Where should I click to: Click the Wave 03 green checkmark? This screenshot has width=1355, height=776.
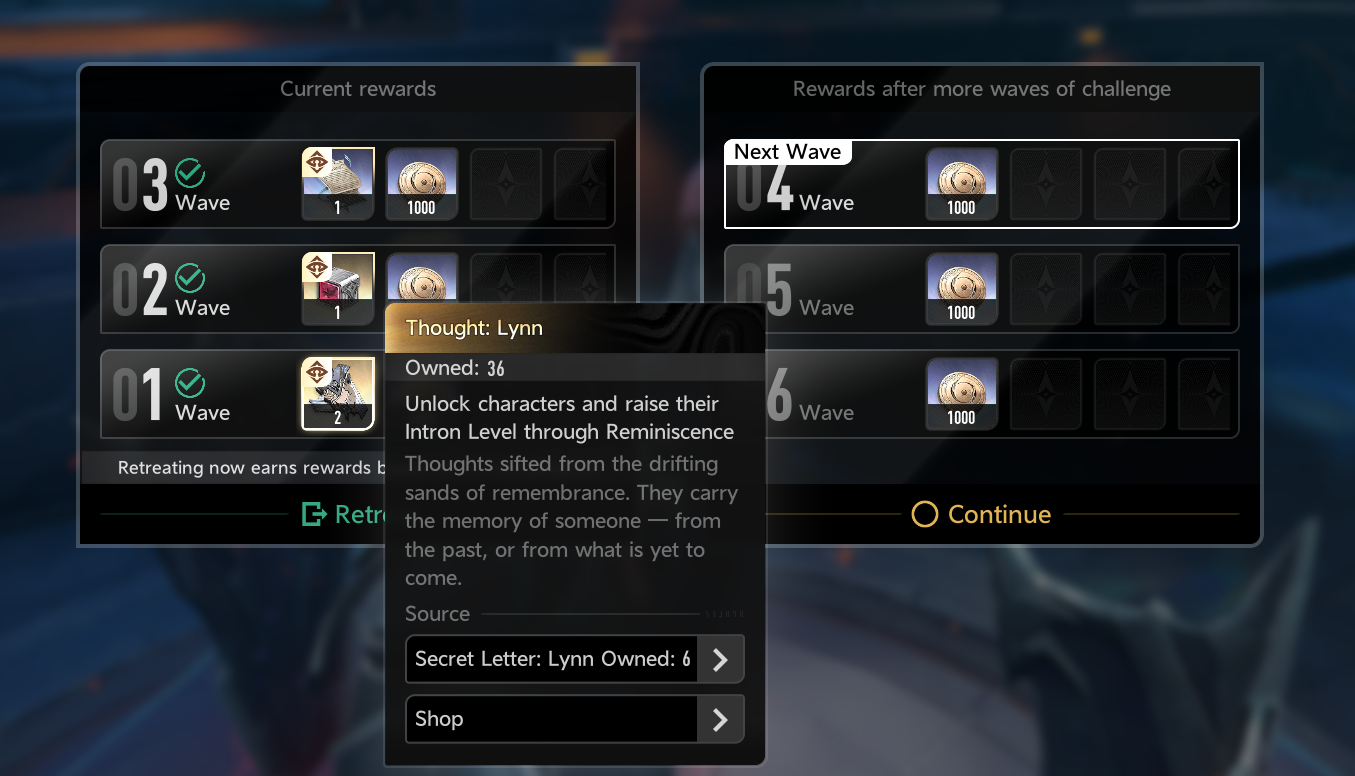pos(190,173)
